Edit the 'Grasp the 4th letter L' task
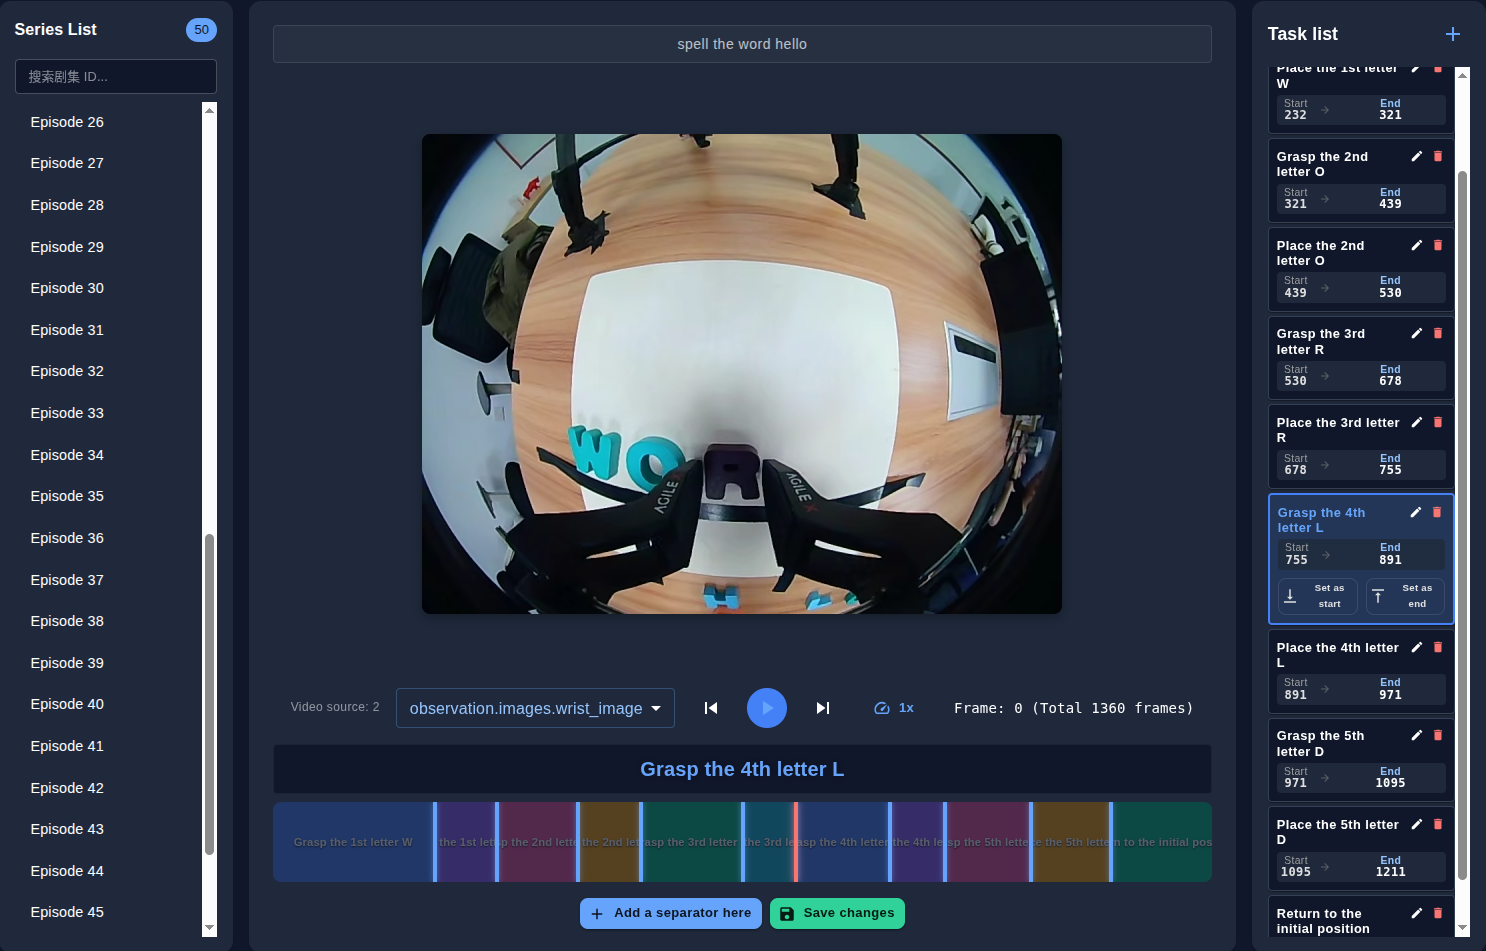This screenshot has width=1486, height=951. (x=1416, y=512)
